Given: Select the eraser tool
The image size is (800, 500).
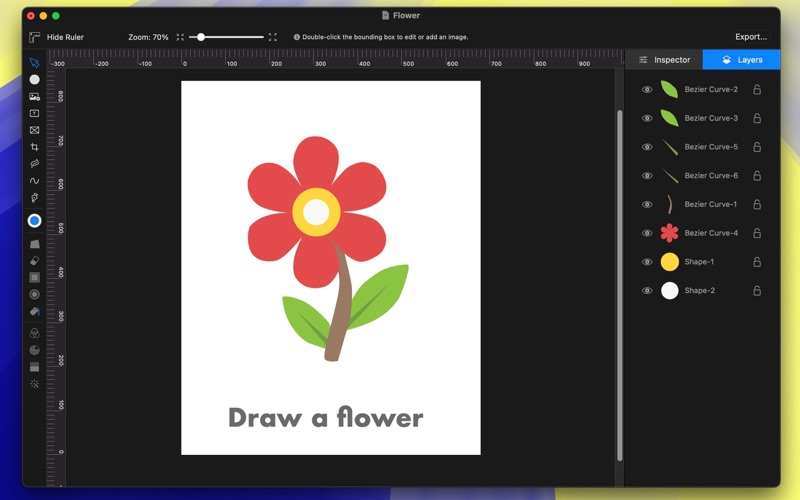Looking at the screenshot, I should [34, 261].
